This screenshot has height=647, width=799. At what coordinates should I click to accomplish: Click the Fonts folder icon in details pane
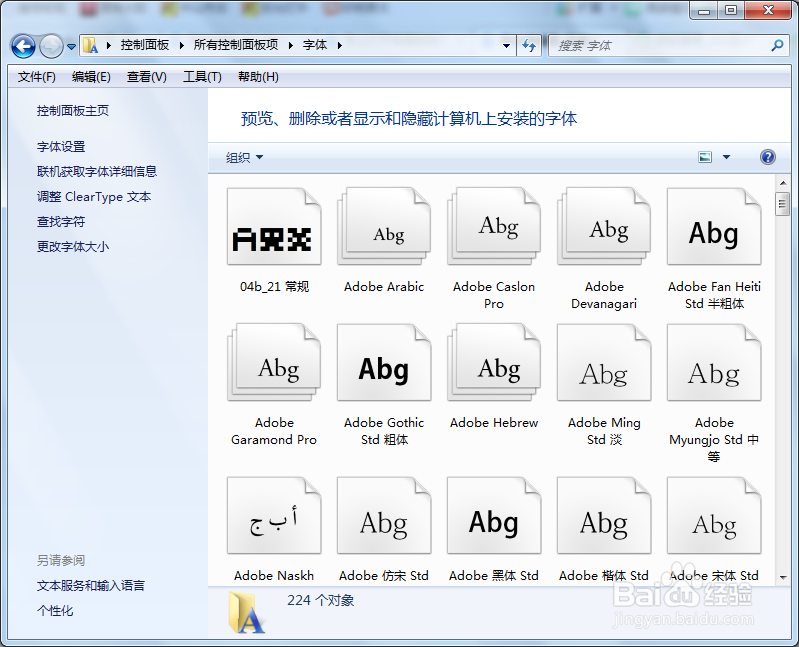(x=246, y=612)
